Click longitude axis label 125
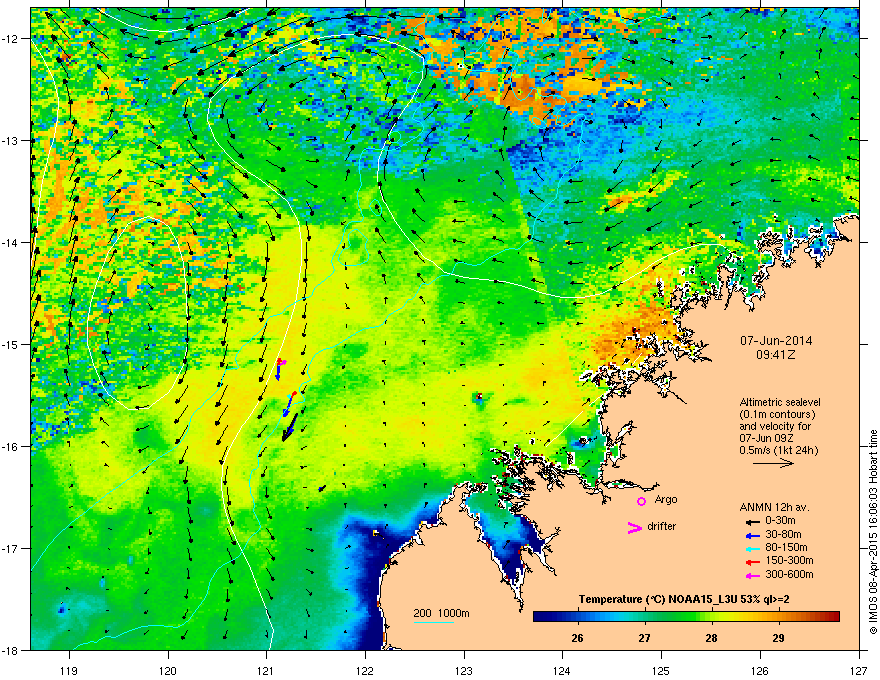 coord(661,670)
